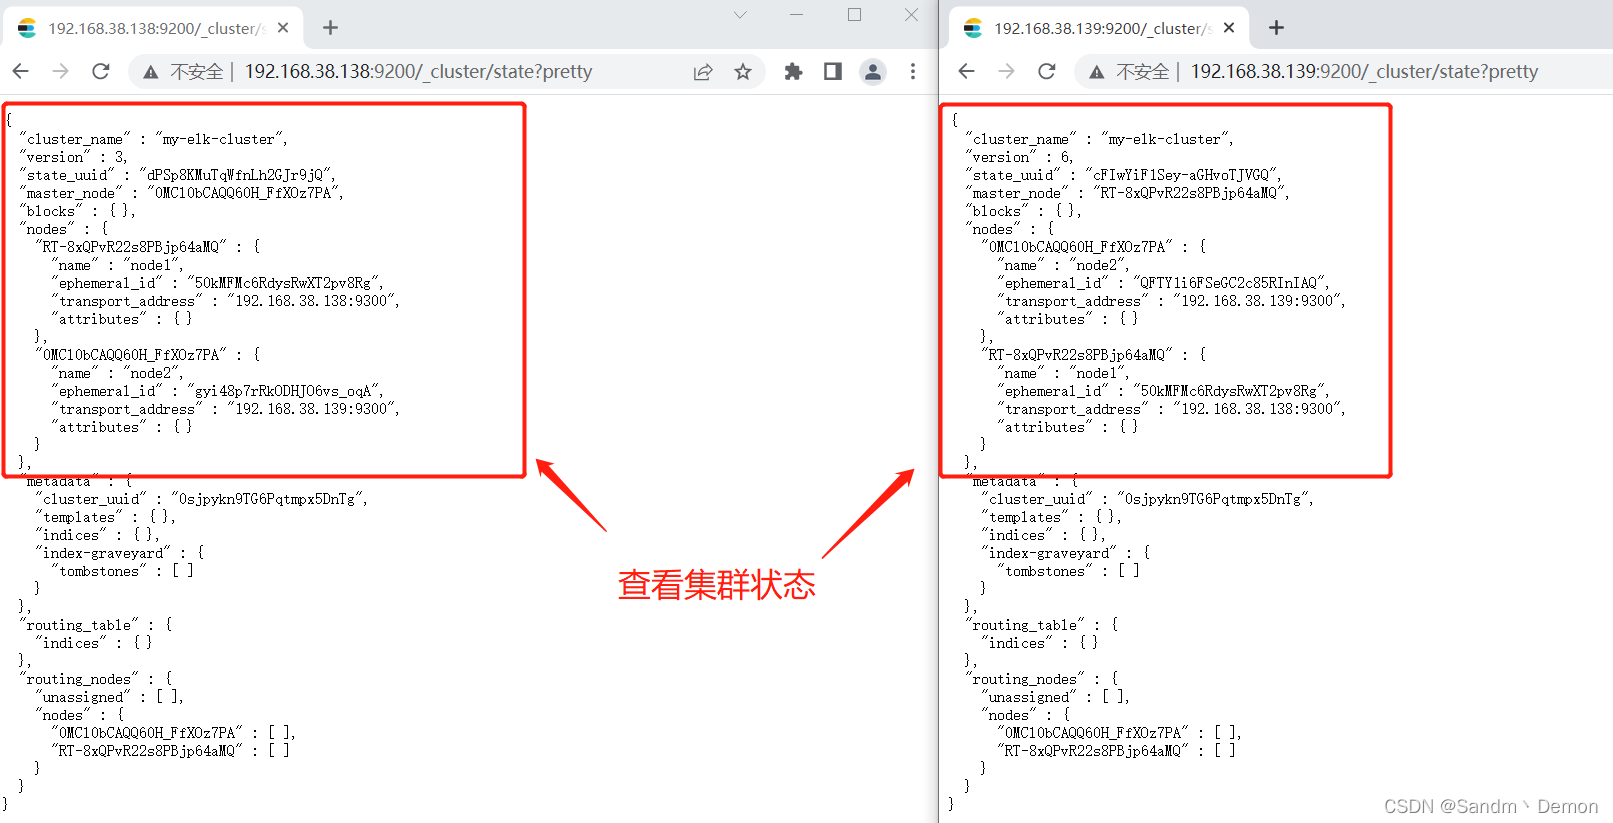Click "state_uuid" line in left window
Viewport: 1613px width, 823px height.
pos(177,175)
